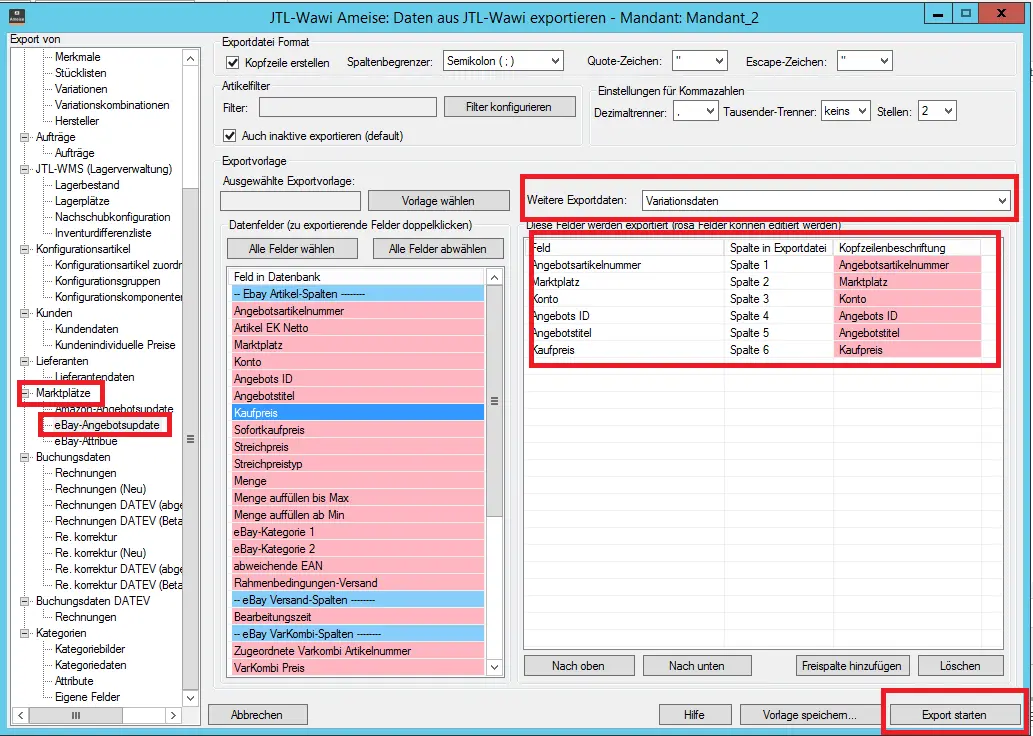The width and height of the screenshot is (1033, 736).
Task: Select Menge auffüllen bis Max field
Action: click(358, 497)
